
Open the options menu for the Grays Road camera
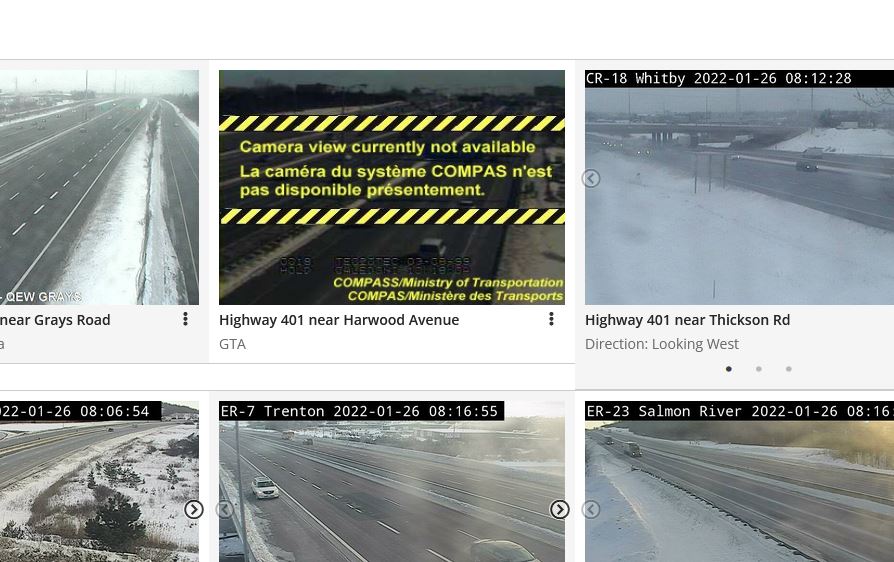point(185,319)
